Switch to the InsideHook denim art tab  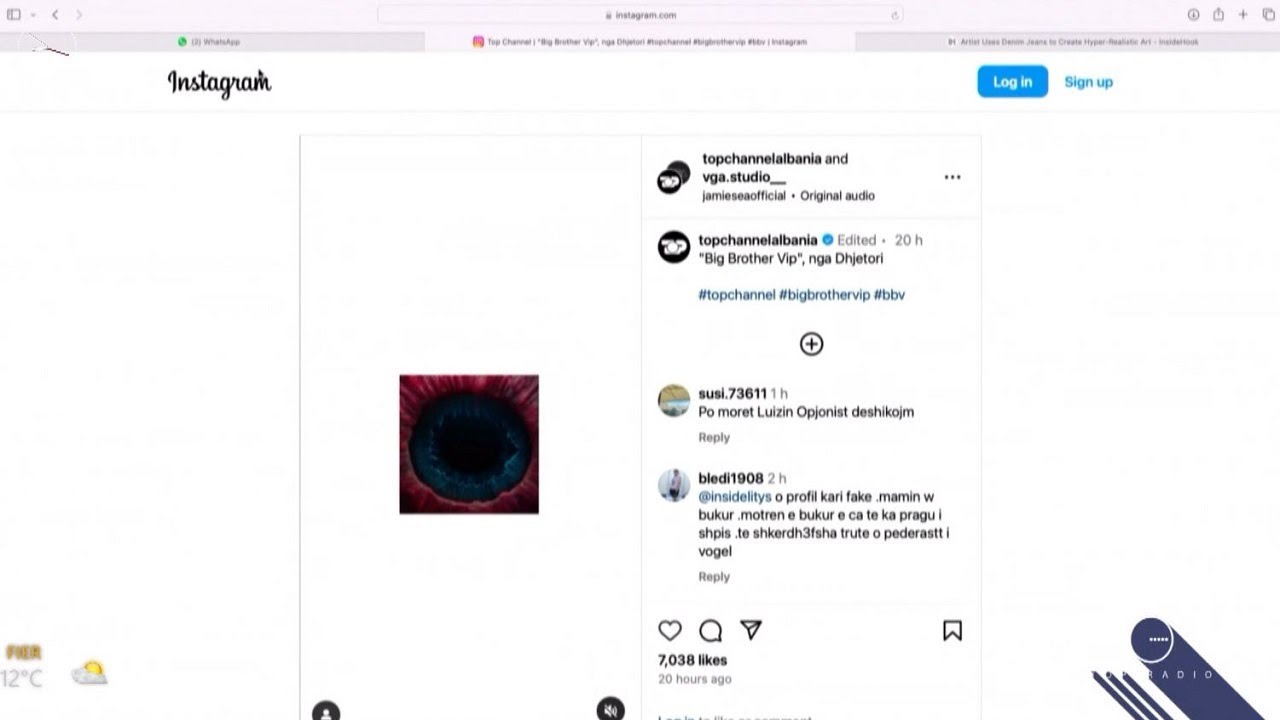pos(1068,42)
